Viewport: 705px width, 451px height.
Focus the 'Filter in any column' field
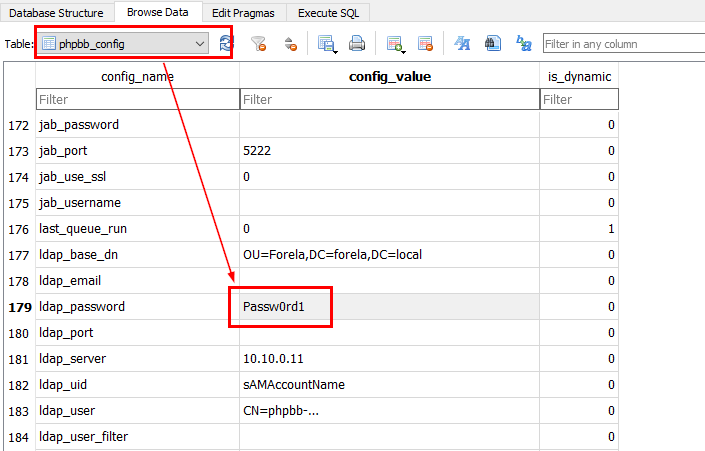click(x=622, y=44)
